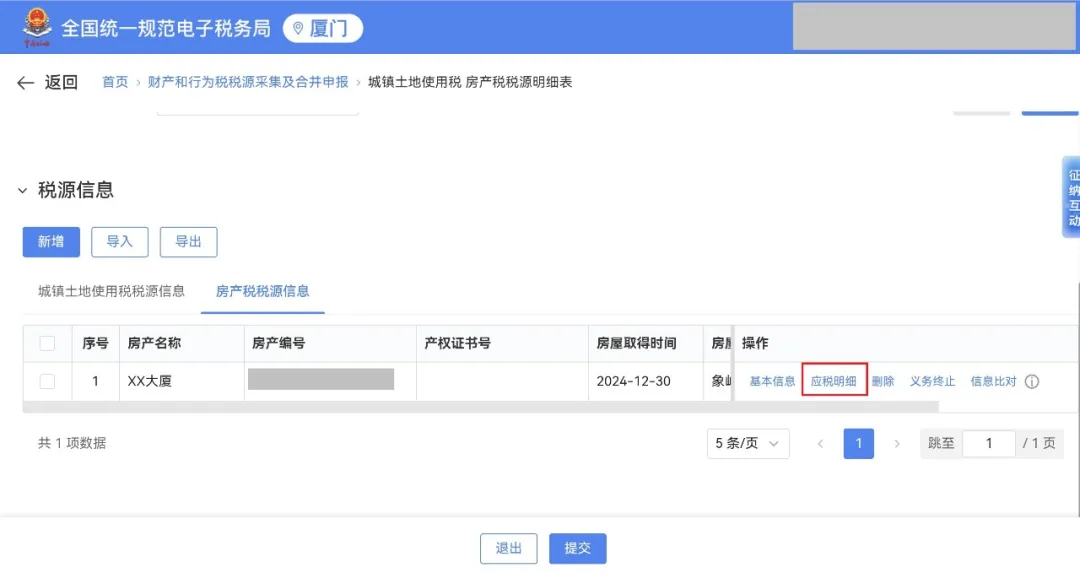Check the XX大厦 row checkbox
This screenshot has height=573, width=1080.
(x=47, y=381)
